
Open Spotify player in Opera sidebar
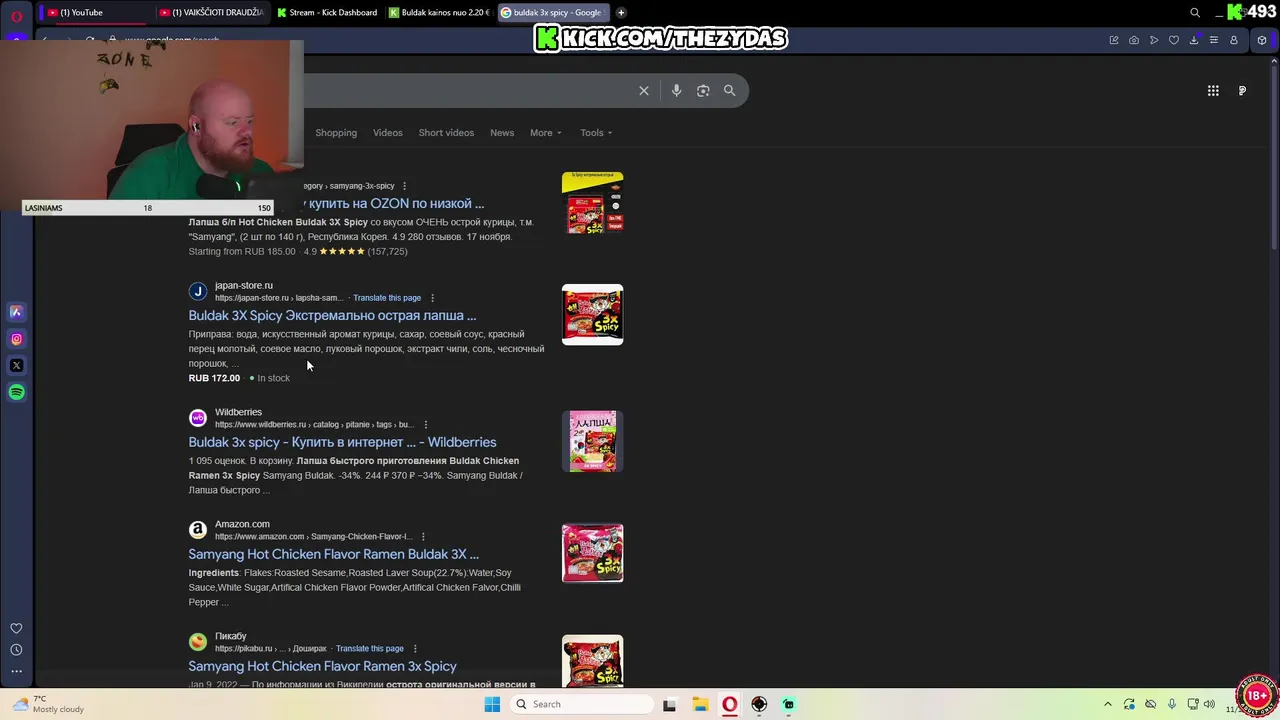(x=16, y=392)
